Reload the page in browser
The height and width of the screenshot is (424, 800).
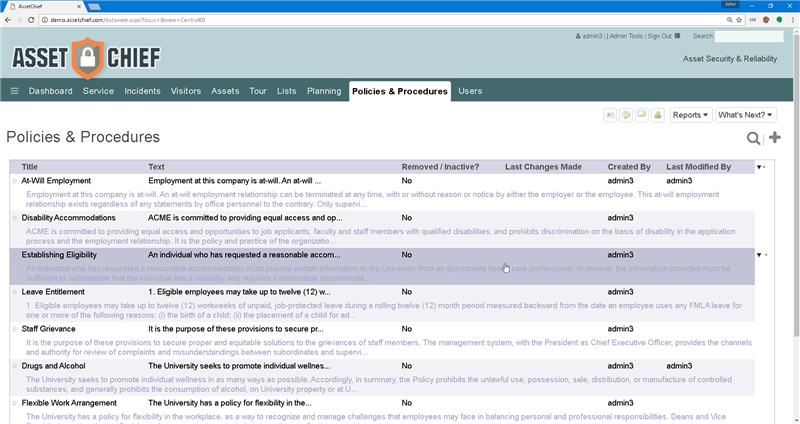tap(31, 20)
